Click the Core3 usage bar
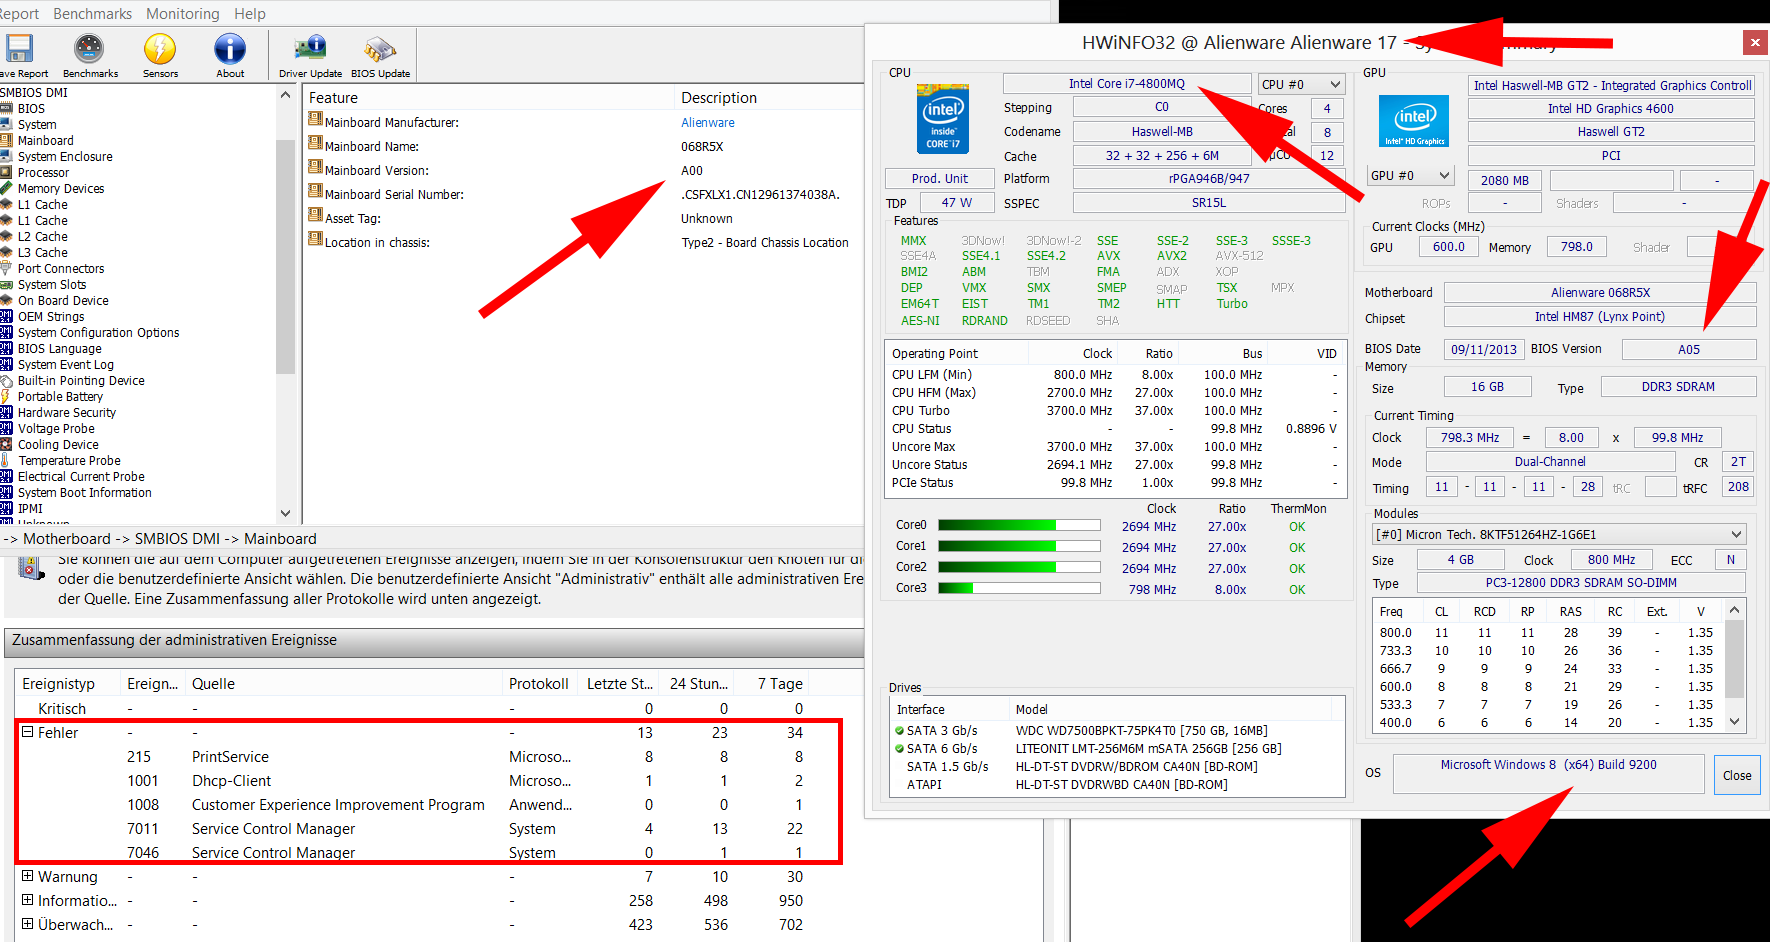This screenshot has height=942, width=1770. [x=1019, y=588]
